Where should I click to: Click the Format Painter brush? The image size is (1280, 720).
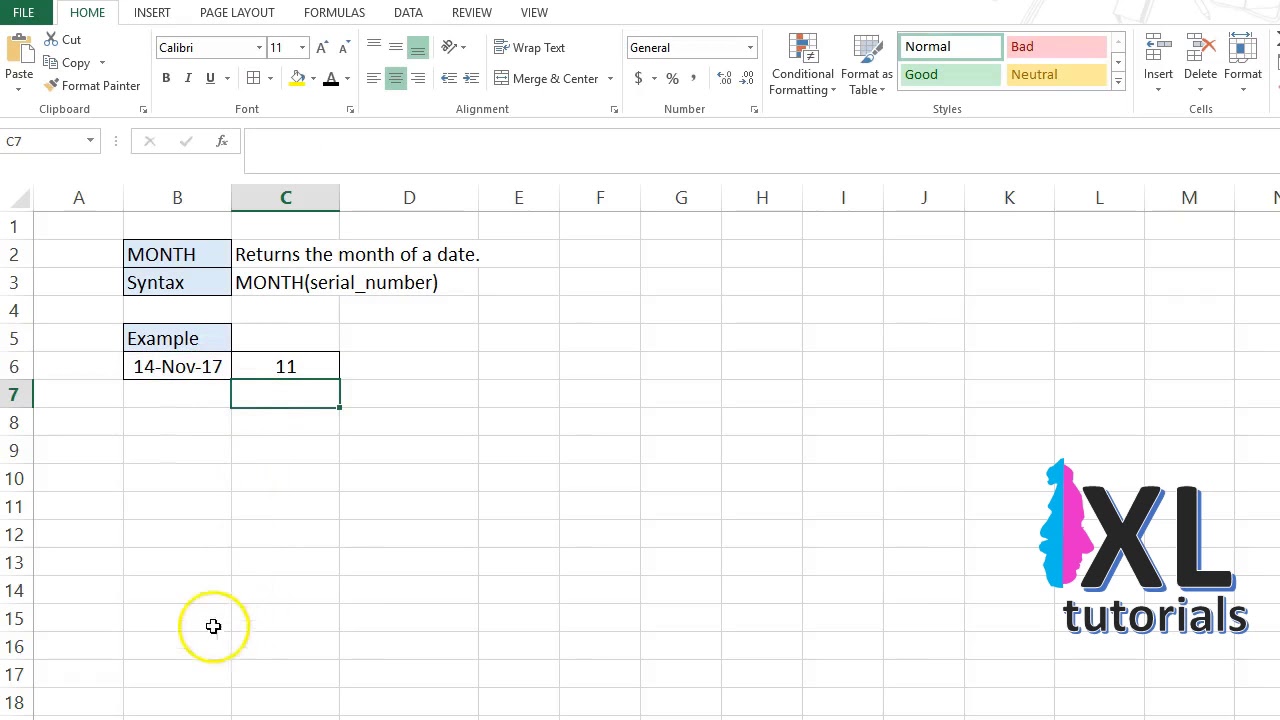coord(51,85)
